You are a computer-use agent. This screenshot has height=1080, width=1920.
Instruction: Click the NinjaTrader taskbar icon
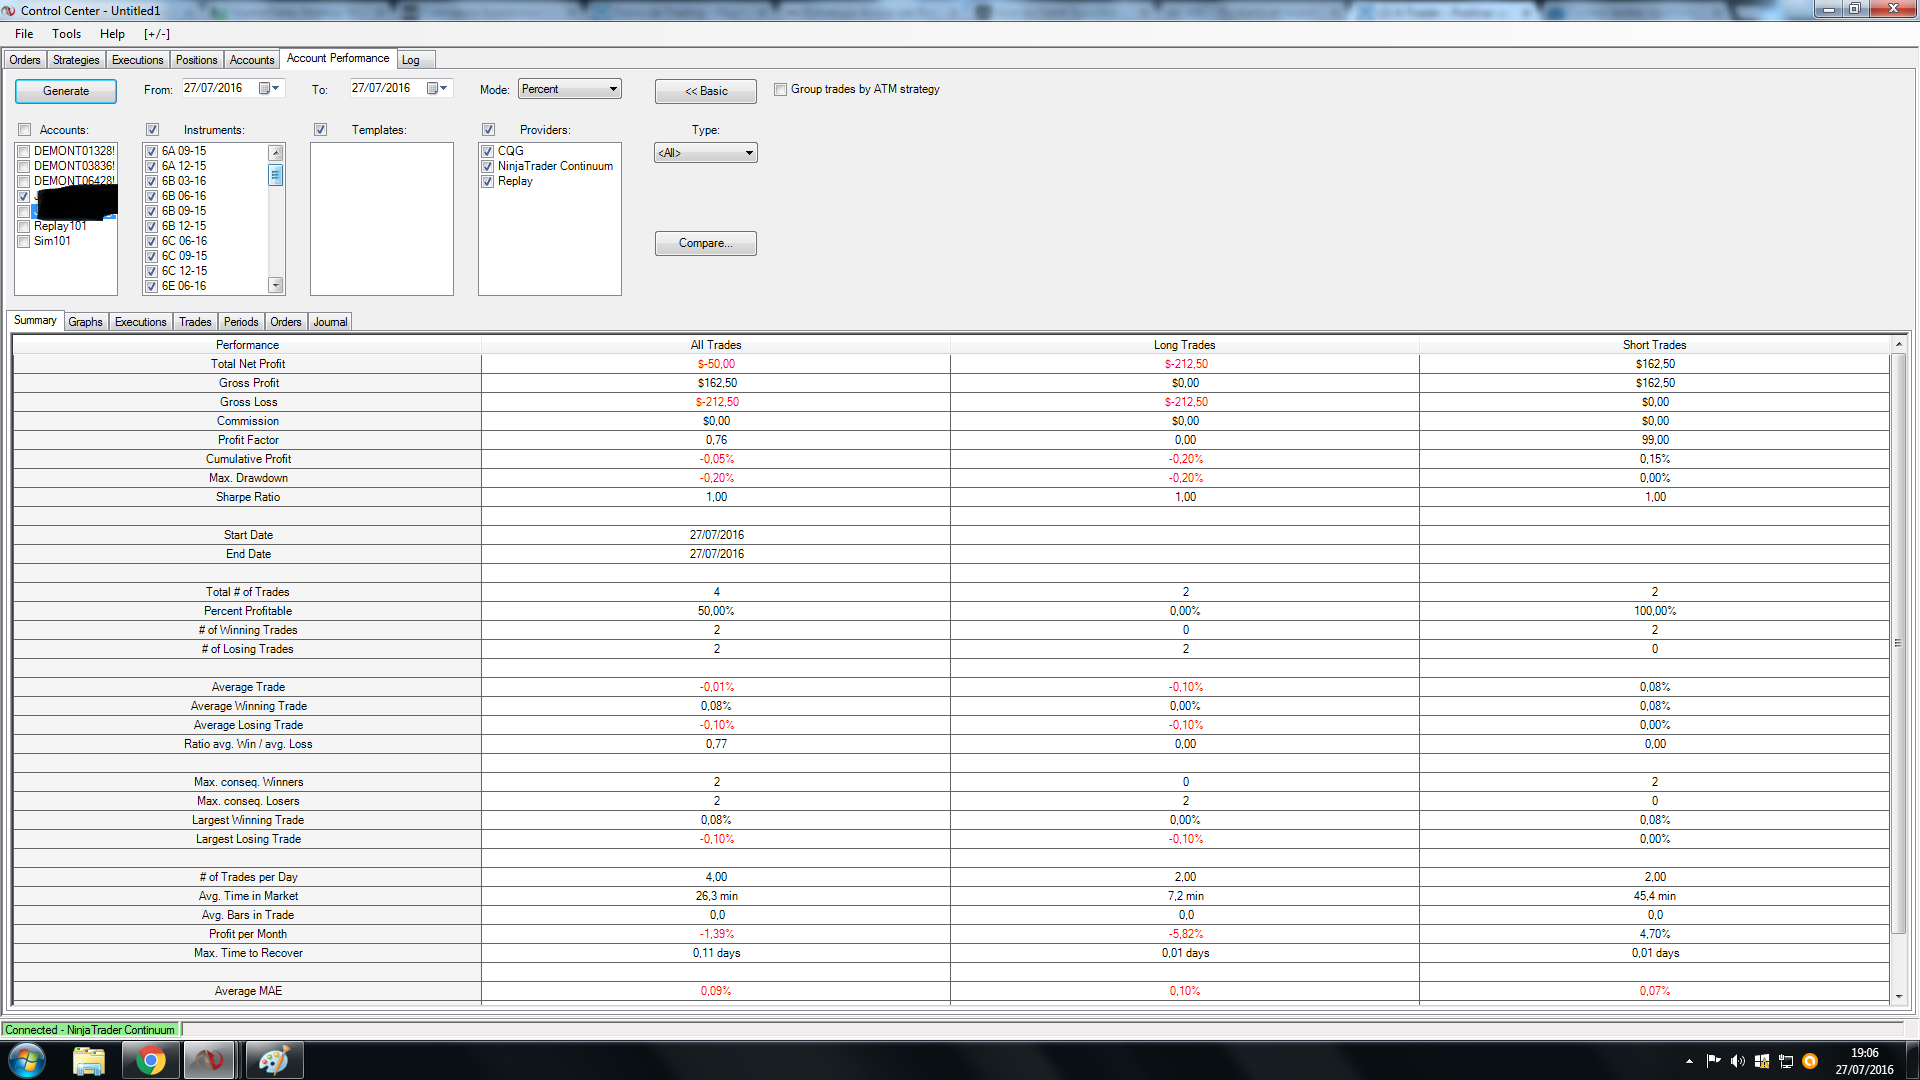point(210,1060)
